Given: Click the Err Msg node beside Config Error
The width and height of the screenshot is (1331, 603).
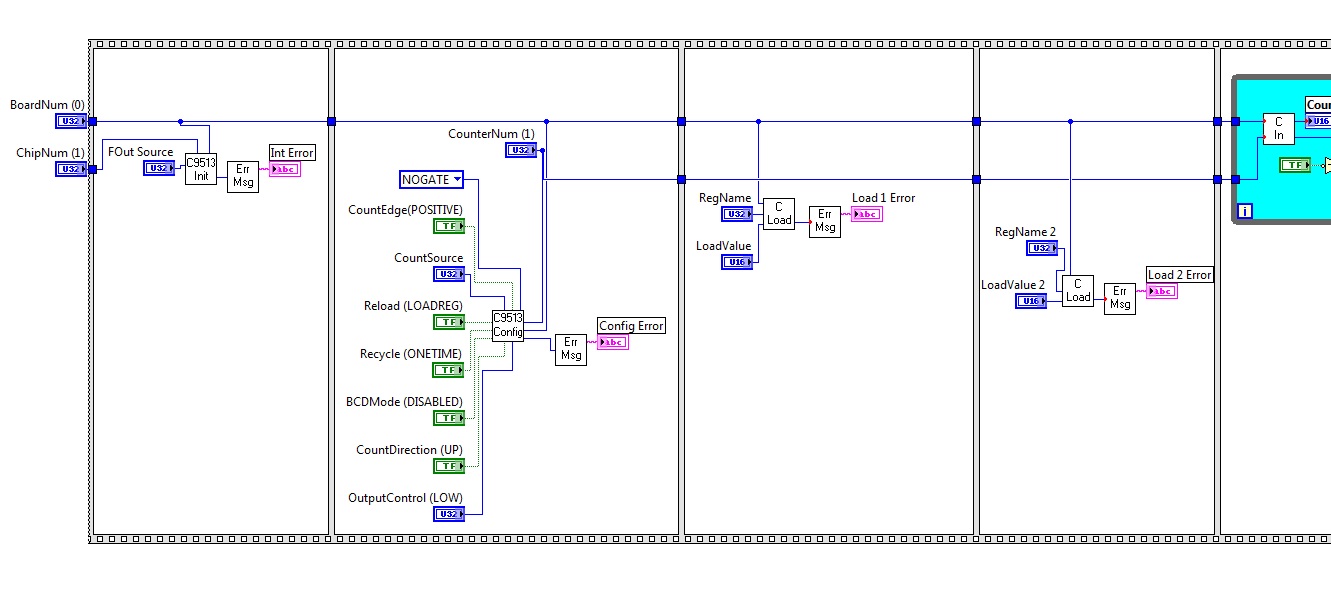Looking at the screenshot, I should coord(571,350).
